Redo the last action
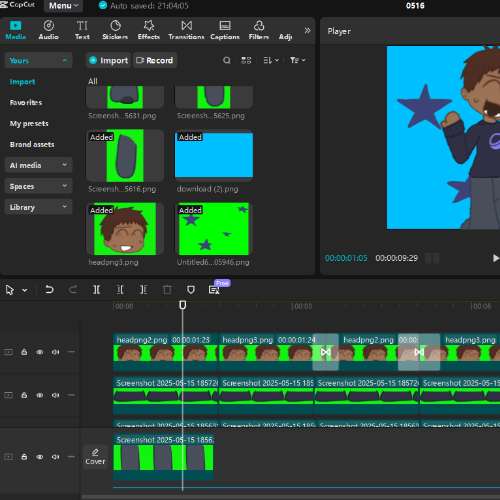 [x=73, y=290]
